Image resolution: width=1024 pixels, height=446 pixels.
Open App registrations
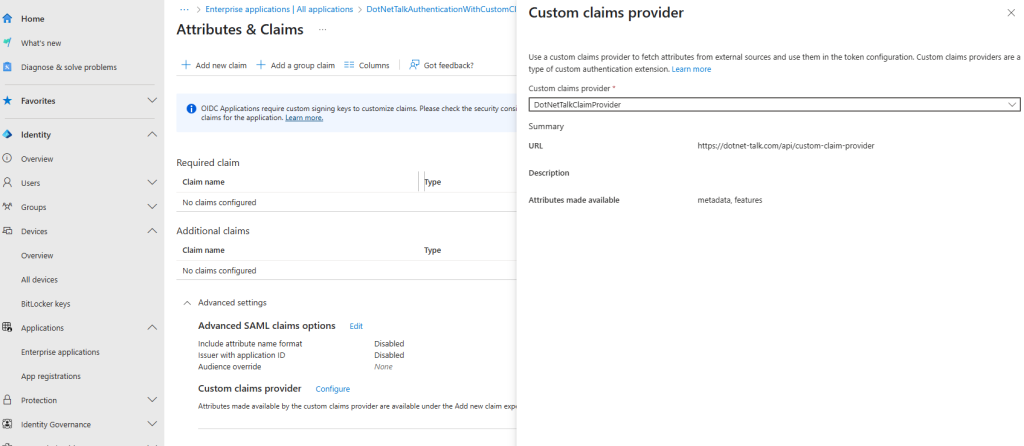point(51,376)
